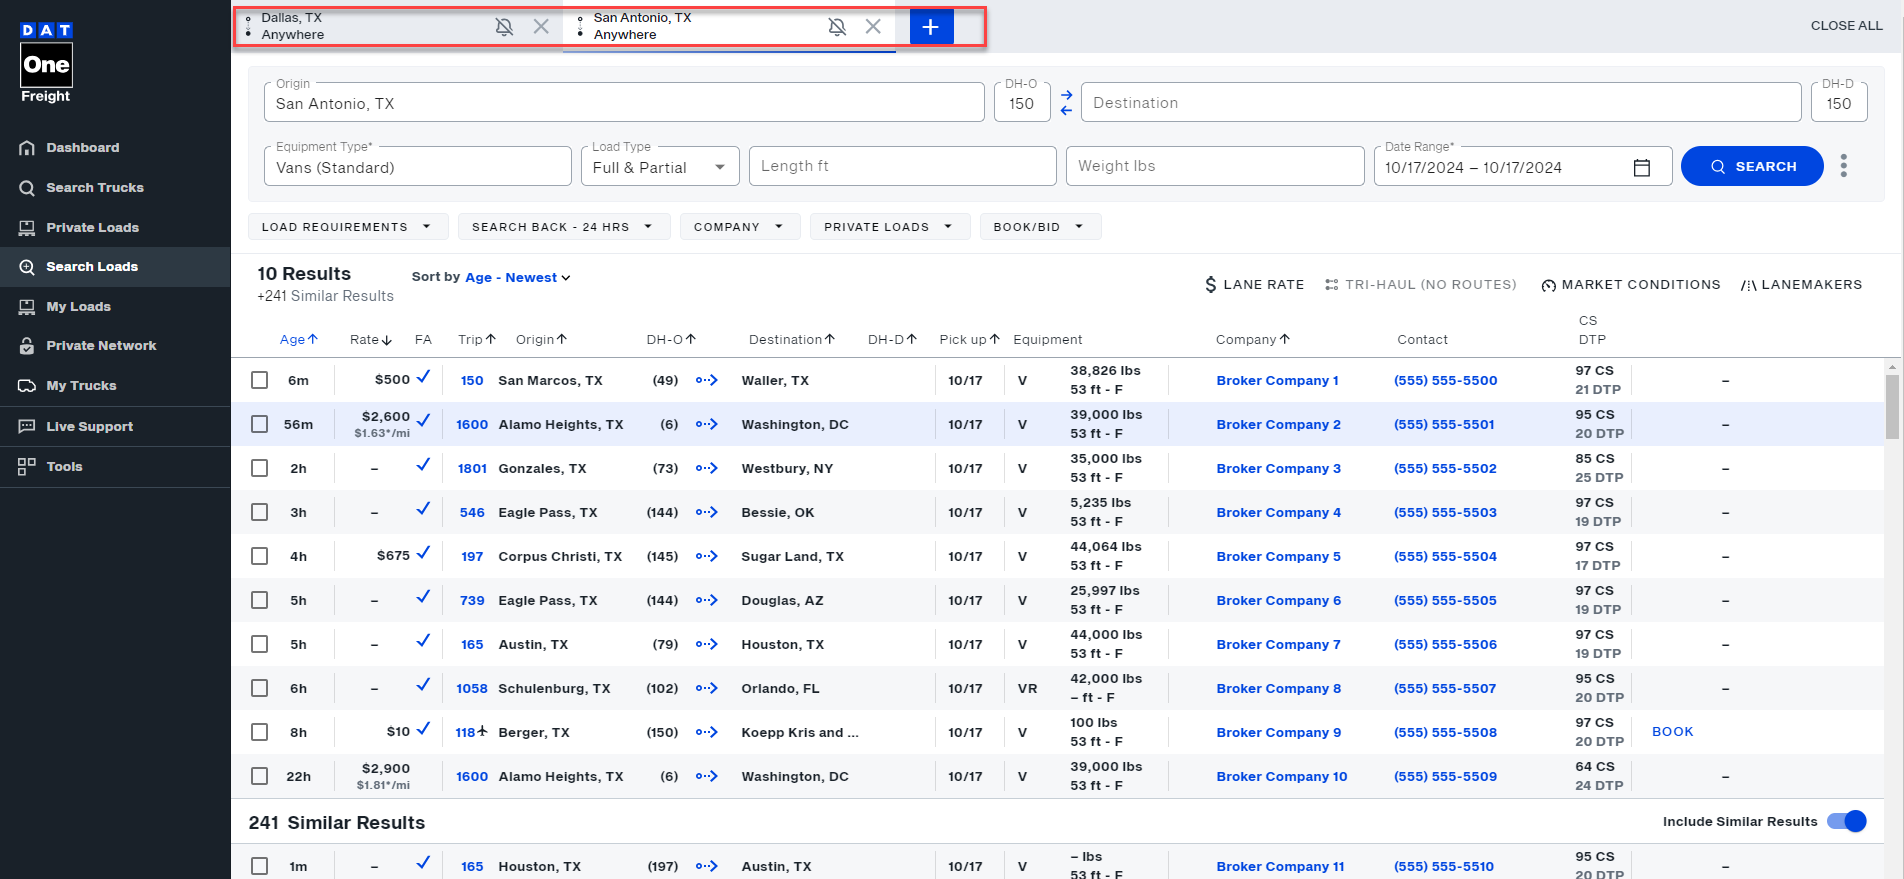Mute alerts on Dallas, TX tab

[x=505, y=27]
